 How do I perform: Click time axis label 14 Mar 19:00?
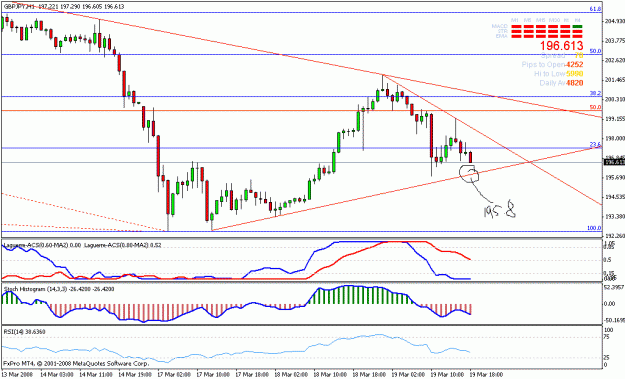[134, 375]
